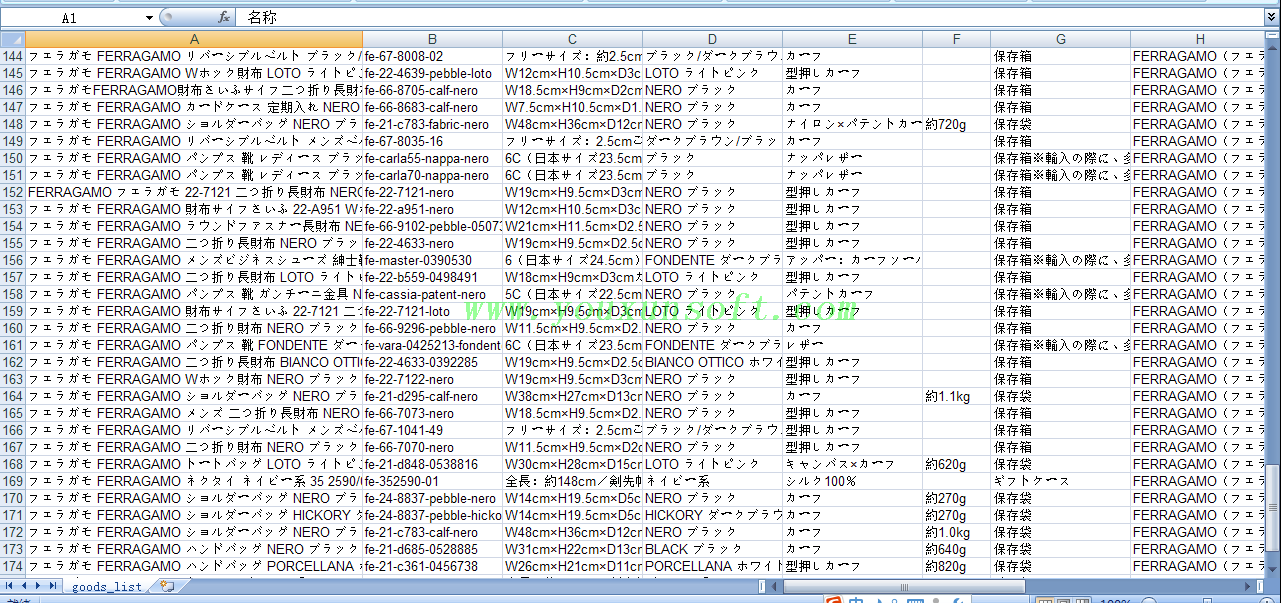Click the fe-21-d848-0538816 cell
Viewport: 1281px width, 603px height.
432,464
